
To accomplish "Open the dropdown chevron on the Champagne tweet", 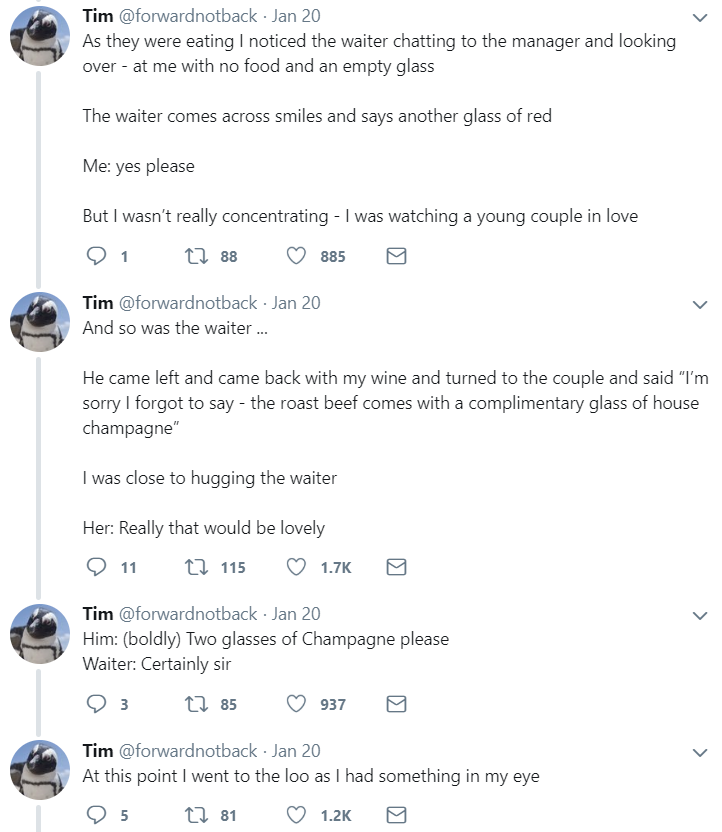I will 700,616.
